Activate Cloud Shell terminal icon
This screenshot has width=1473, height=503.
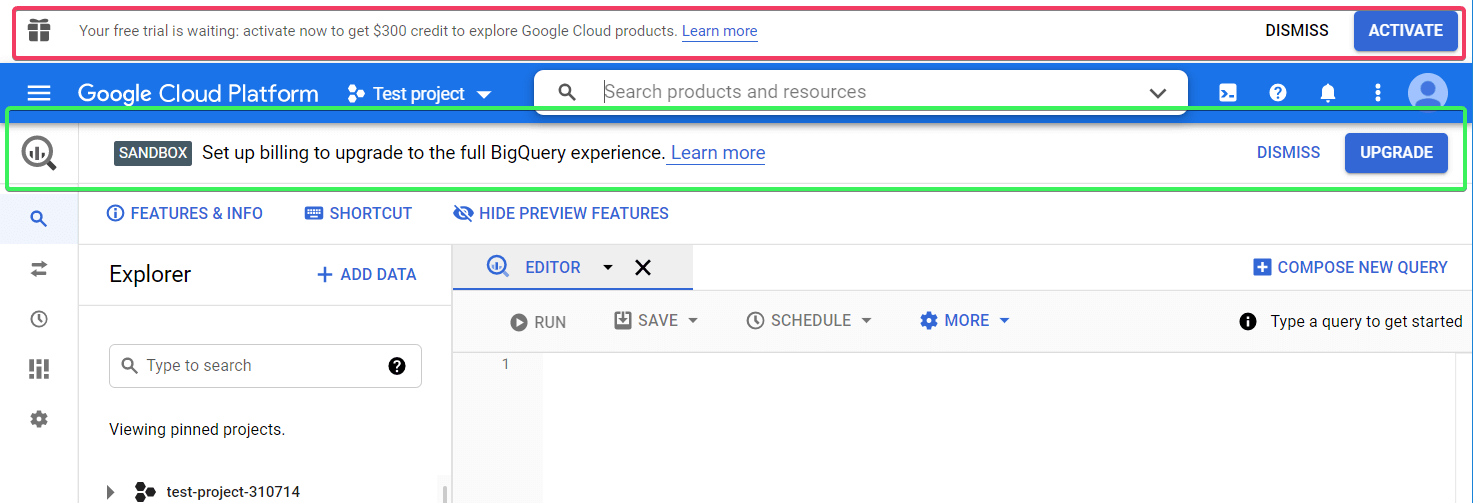tap(1228, 93)
